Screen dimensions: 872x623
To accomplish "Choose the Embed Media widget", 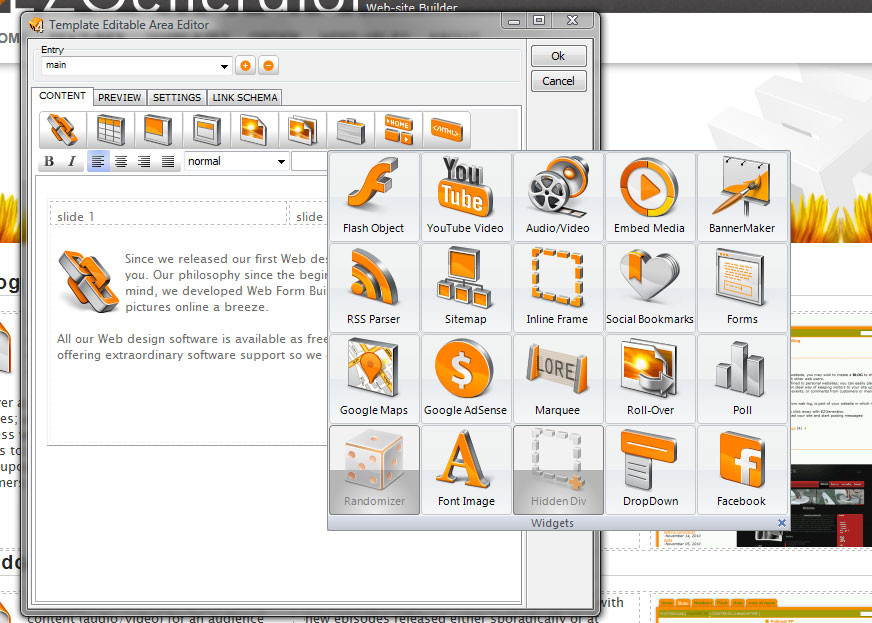I will 650,197.
